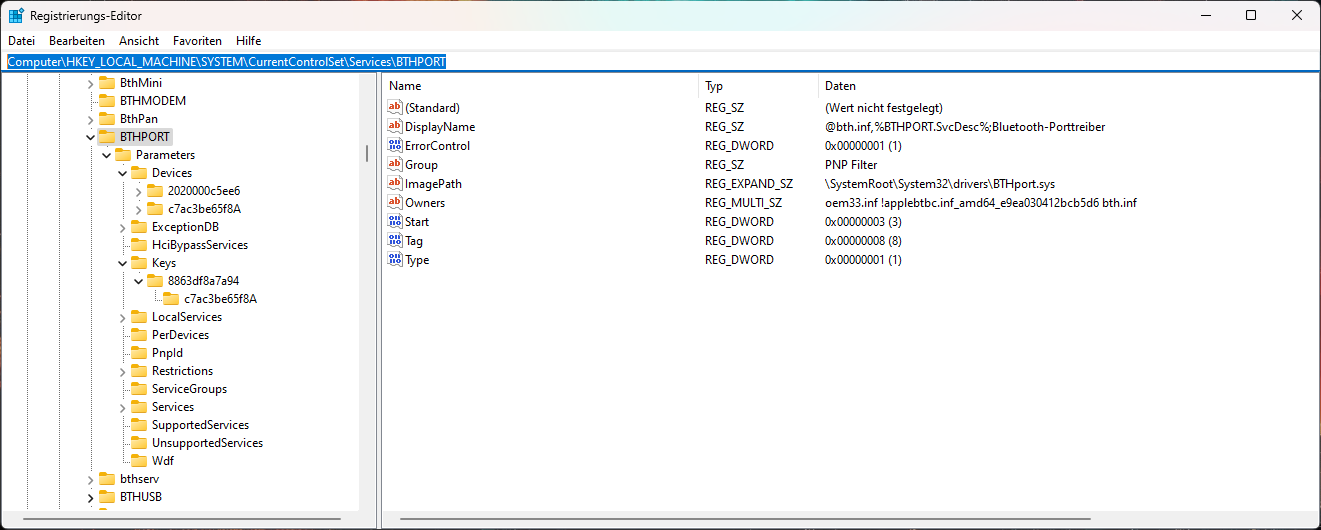Image resolution: width=1321 pixels, height=530 pixels.
Task: Collapse the BTHPORT tree node
Action: click(x=90, y=137)
